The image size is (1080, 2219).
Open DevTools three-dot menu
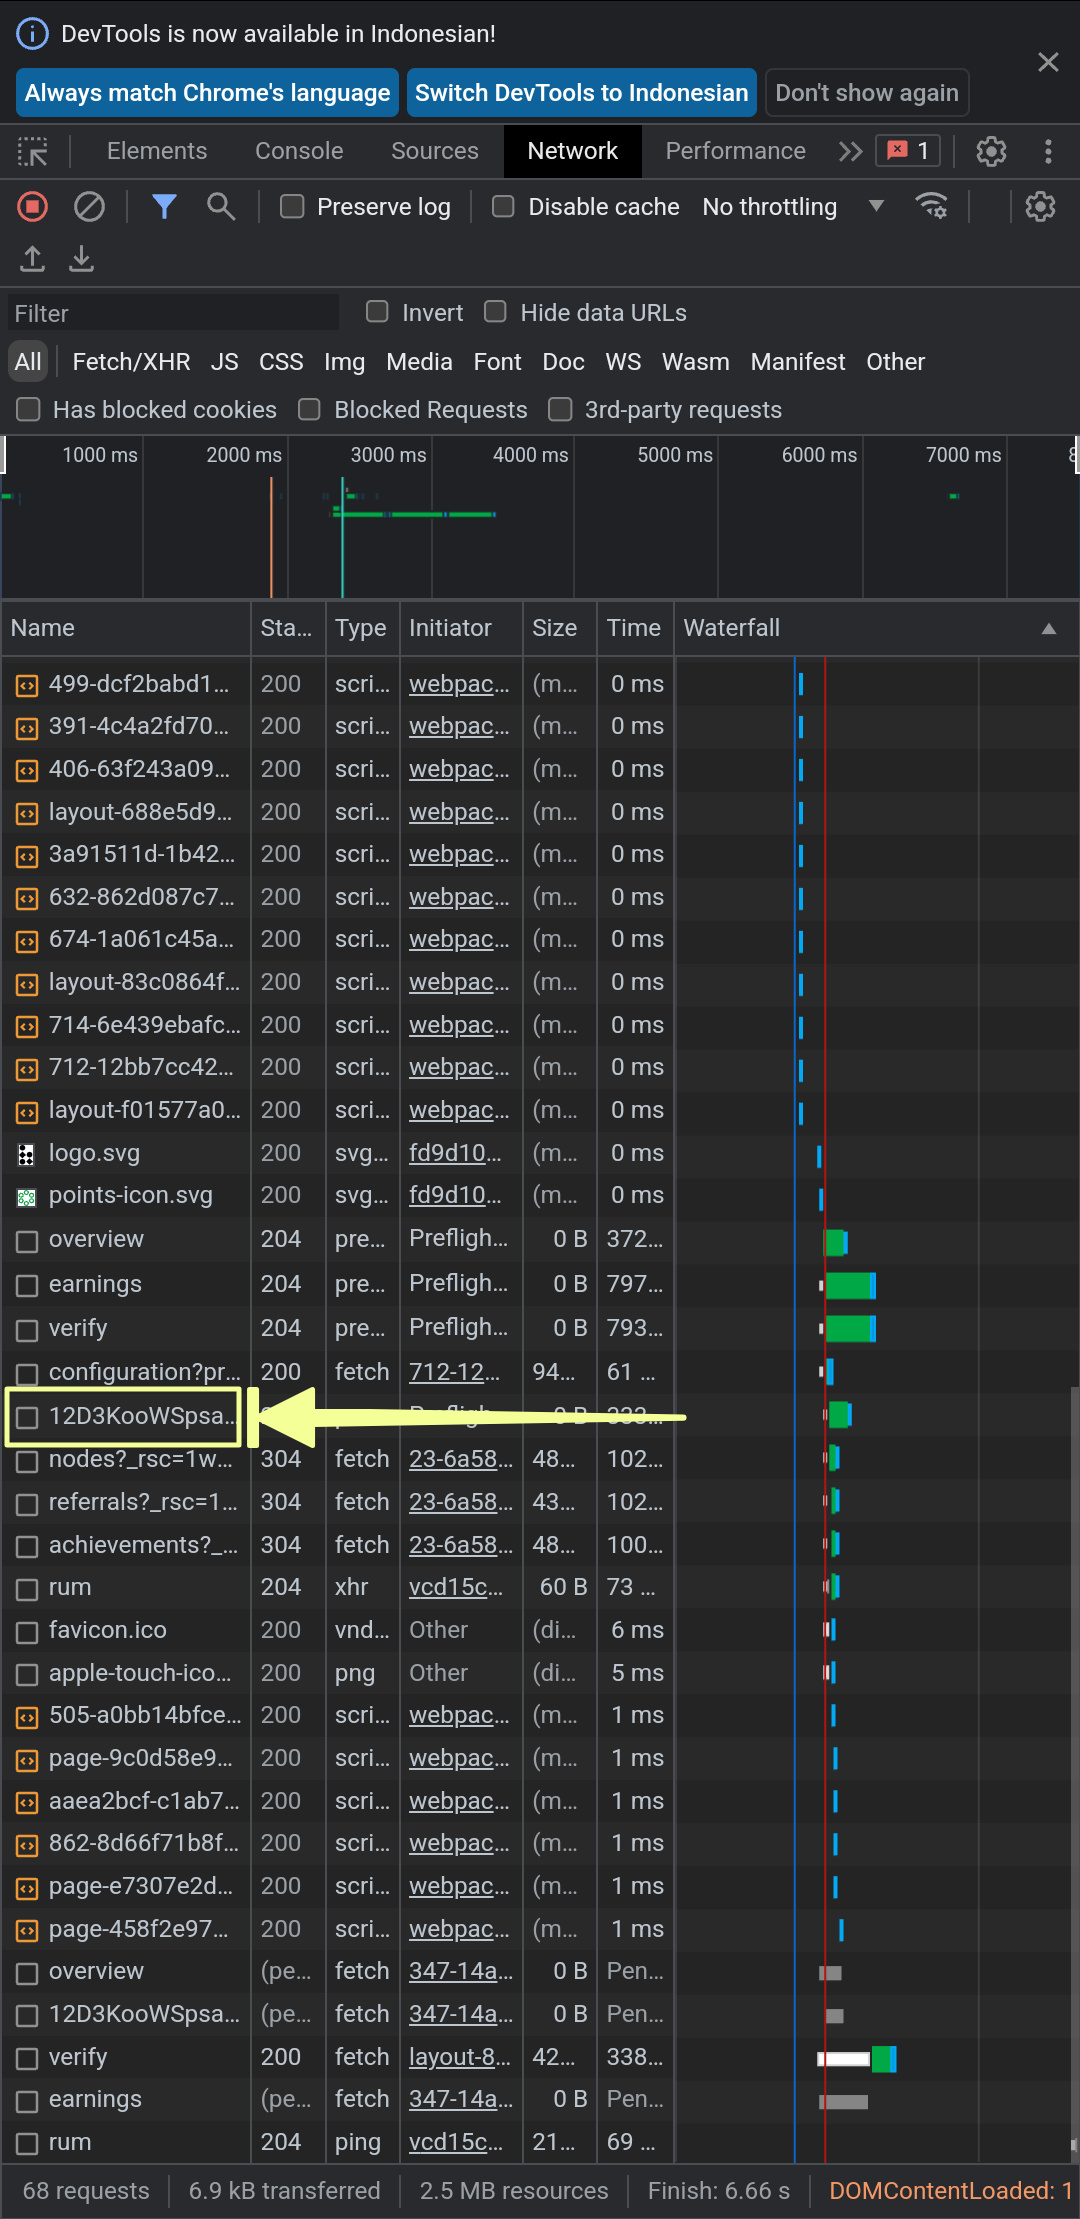tap(1048, 152)
